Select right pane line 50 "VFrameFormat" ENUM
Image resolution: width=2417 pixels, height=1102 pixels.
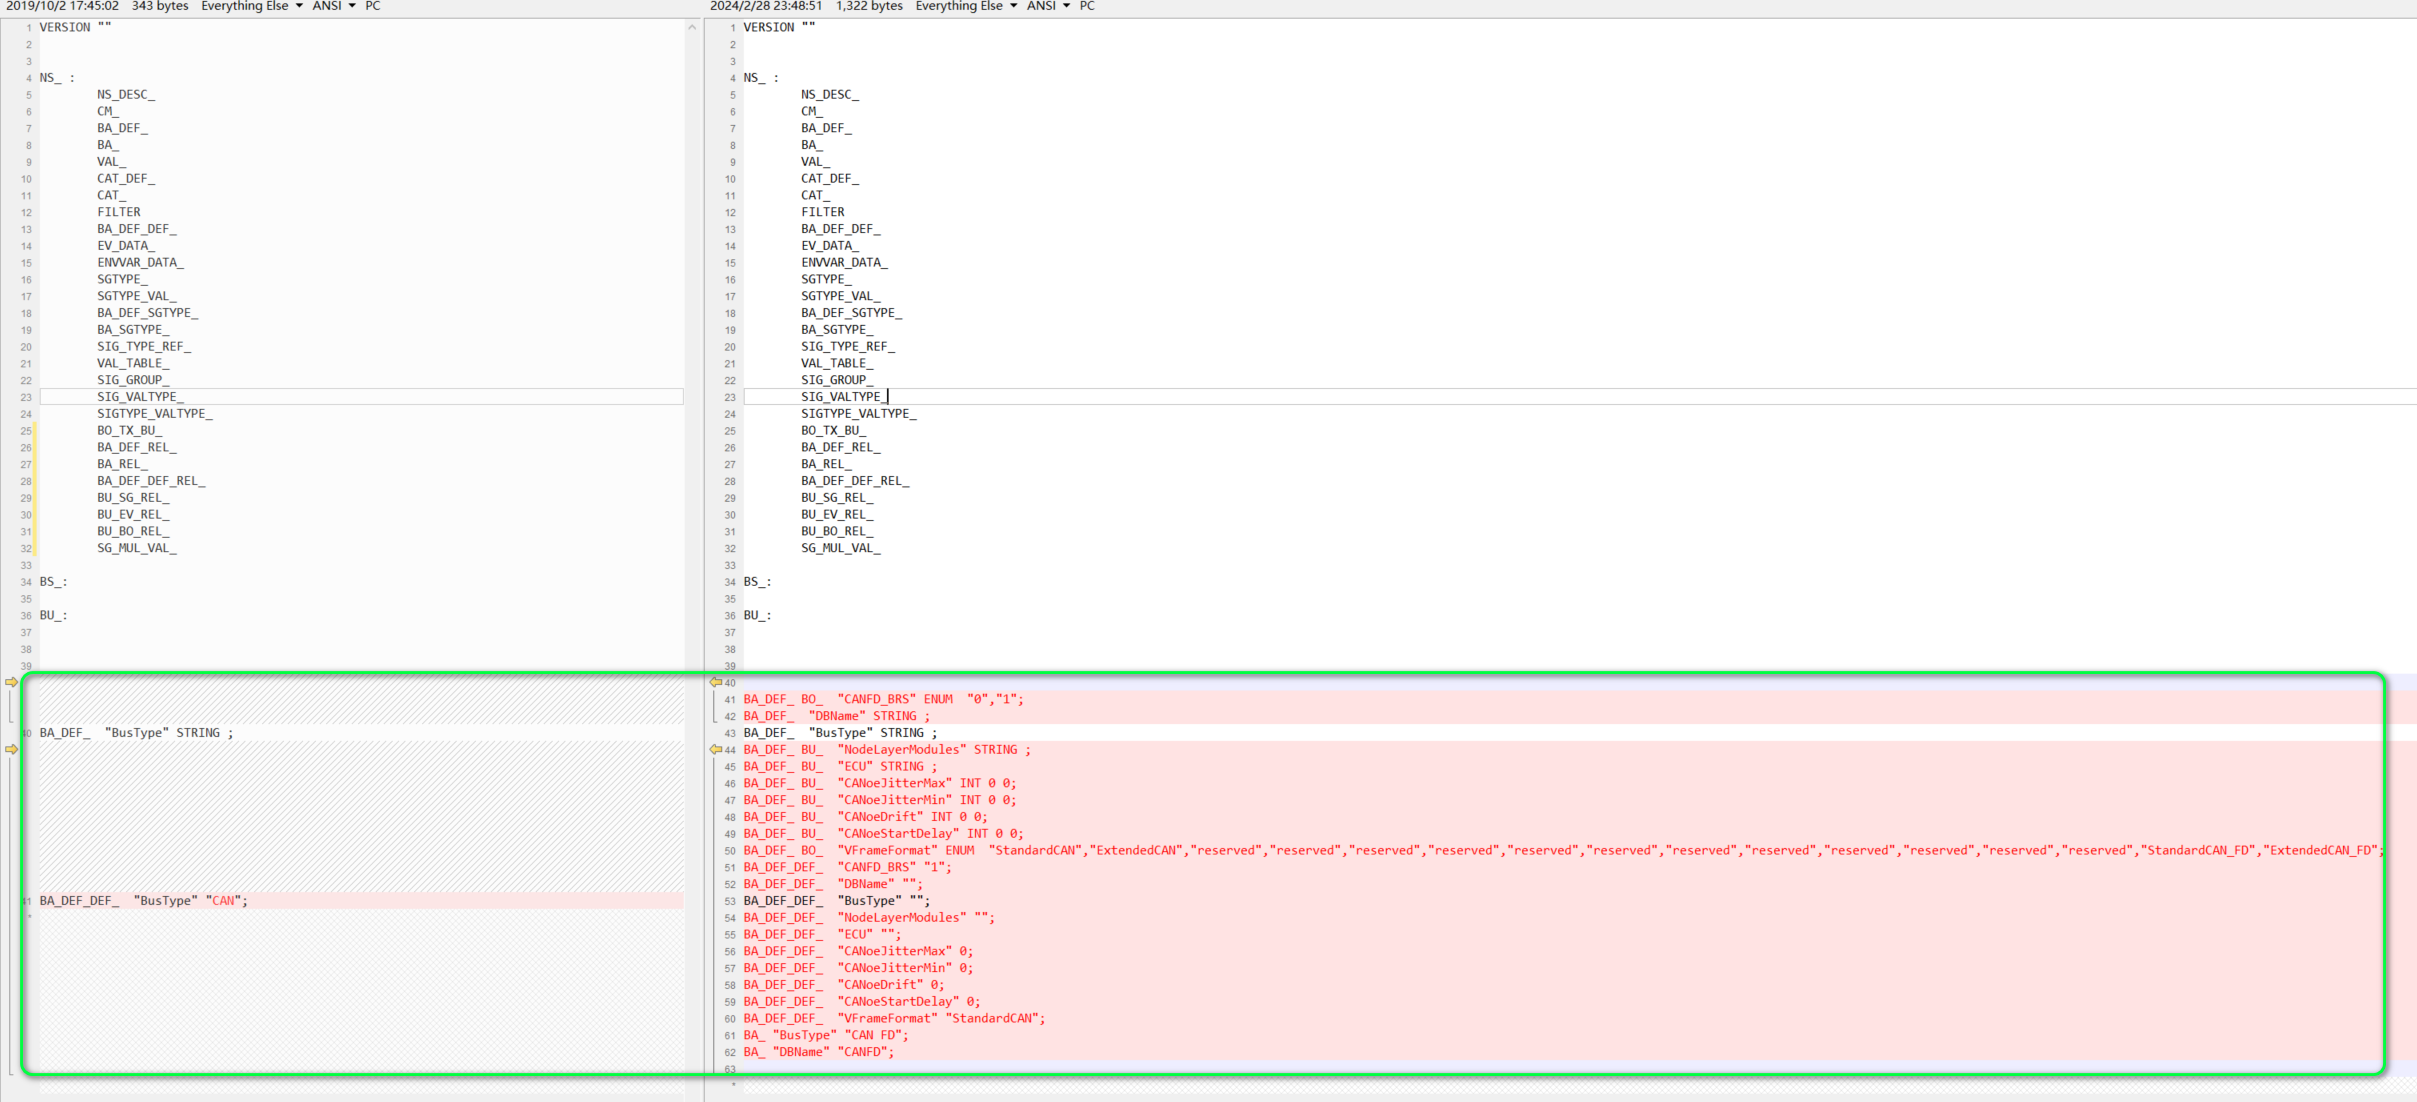tap(1563, 851)
